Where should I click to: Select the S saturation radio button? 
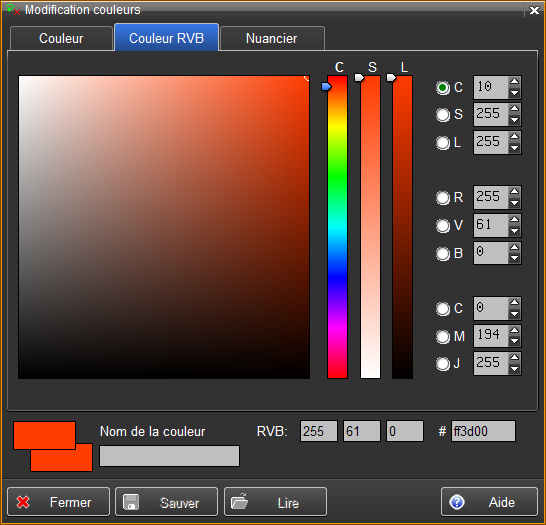point(443,115)
